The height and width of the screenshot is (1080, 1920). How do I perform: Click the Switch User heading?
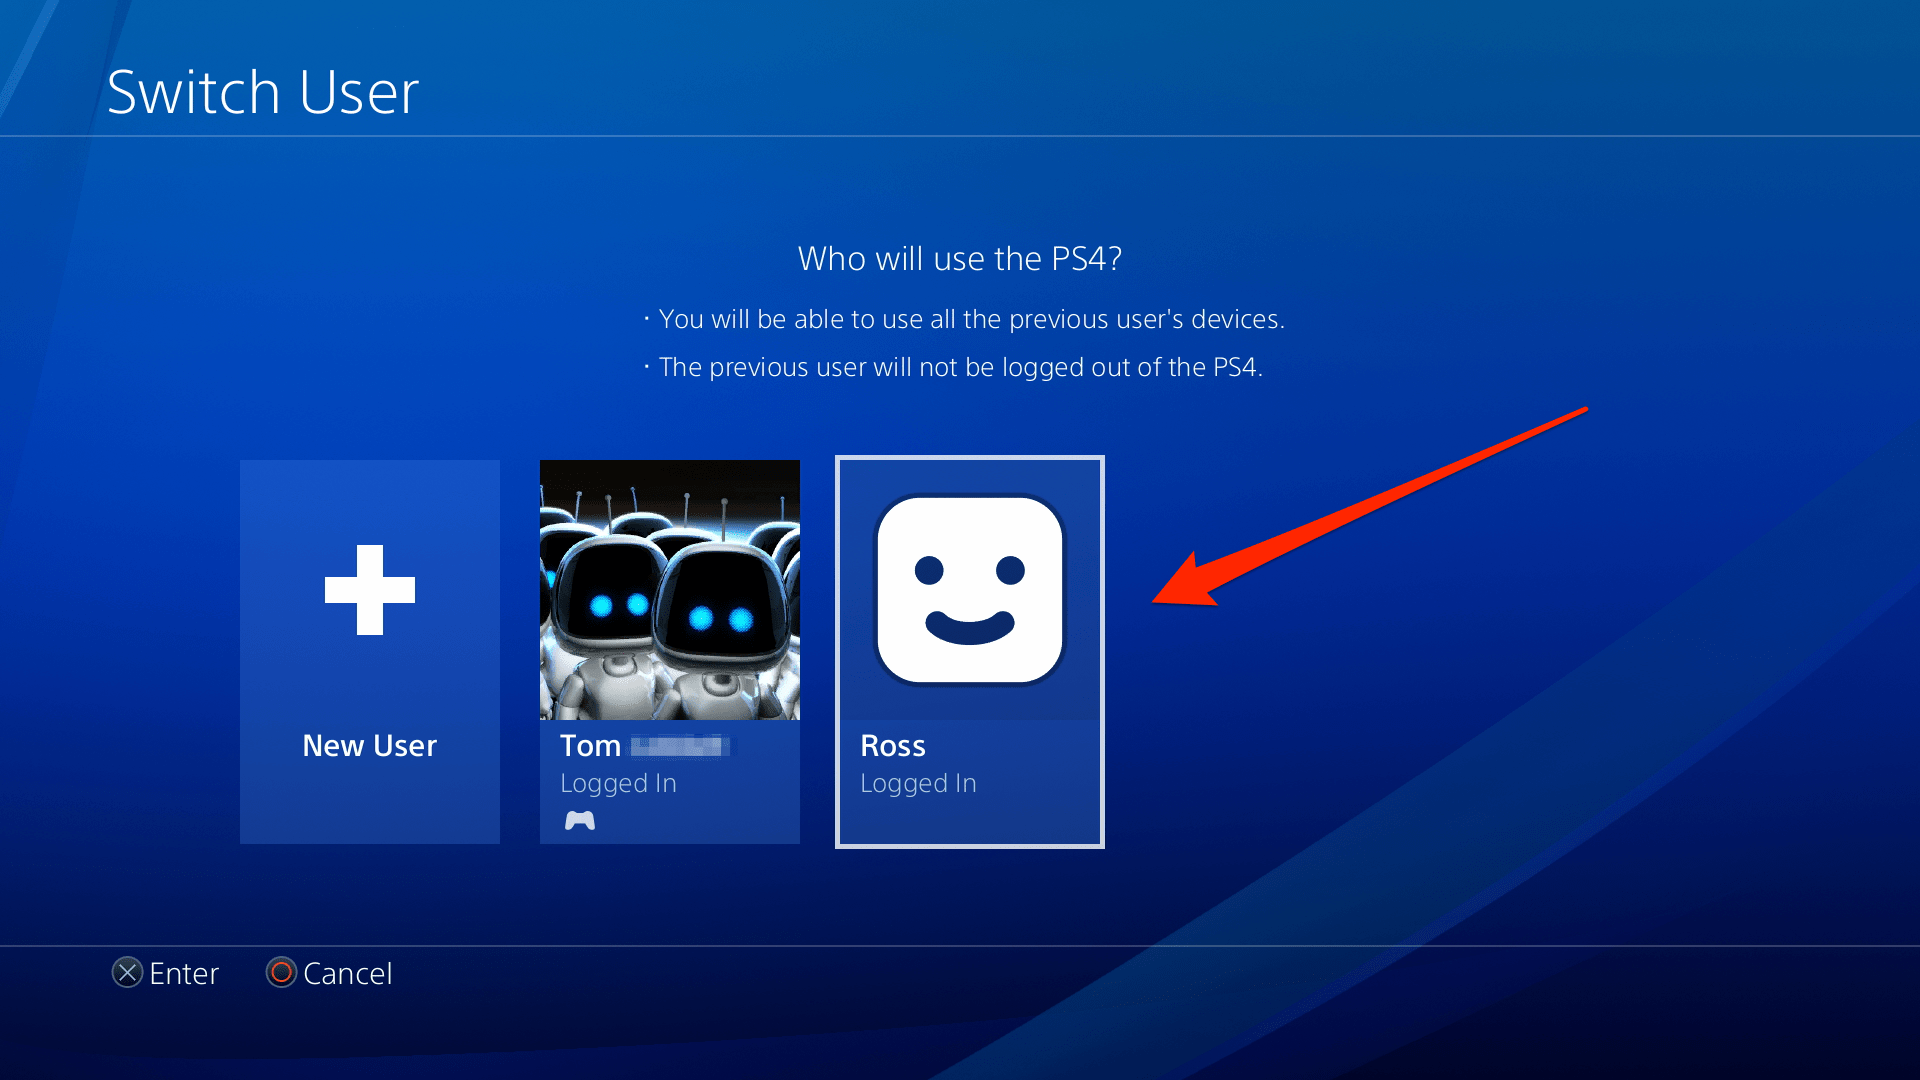click(263, 91)
